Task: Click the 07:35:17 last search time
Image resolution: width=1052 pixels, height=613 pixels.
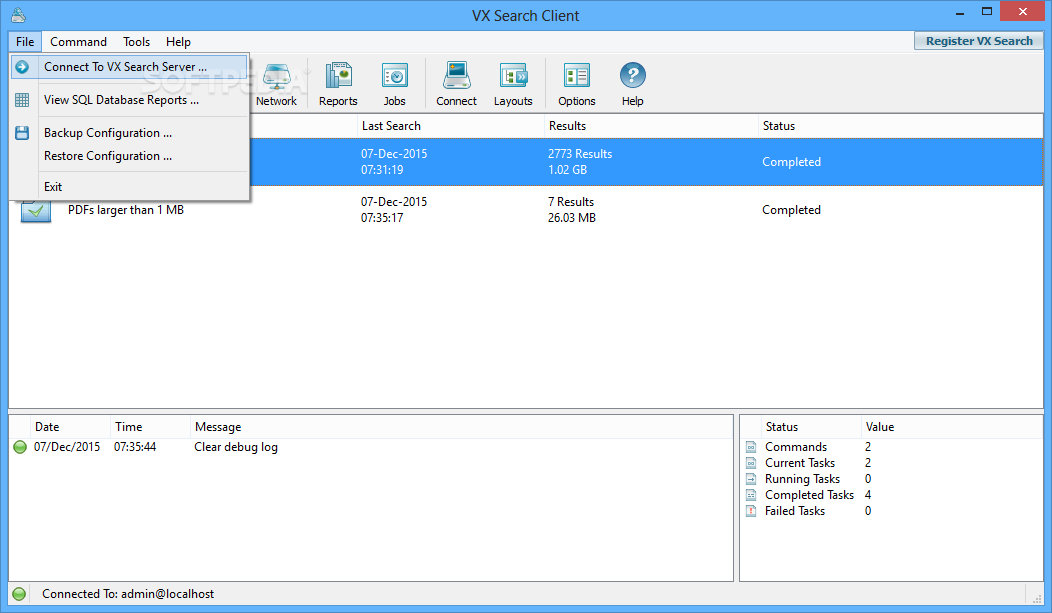Action: [x=382, y=218]
